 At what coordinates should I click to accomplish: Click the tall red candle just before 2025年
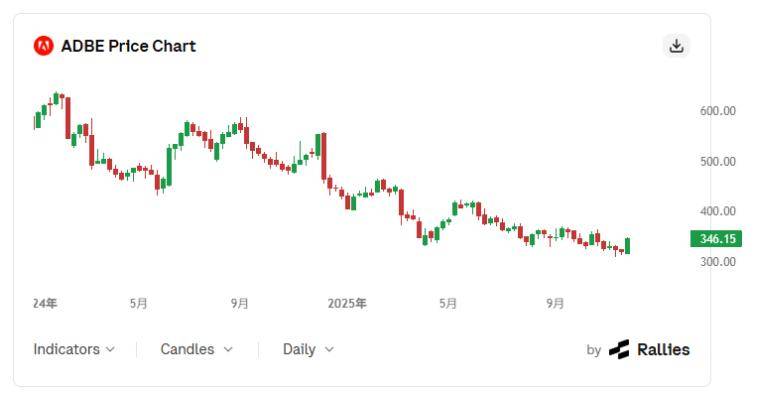(323, 156)
